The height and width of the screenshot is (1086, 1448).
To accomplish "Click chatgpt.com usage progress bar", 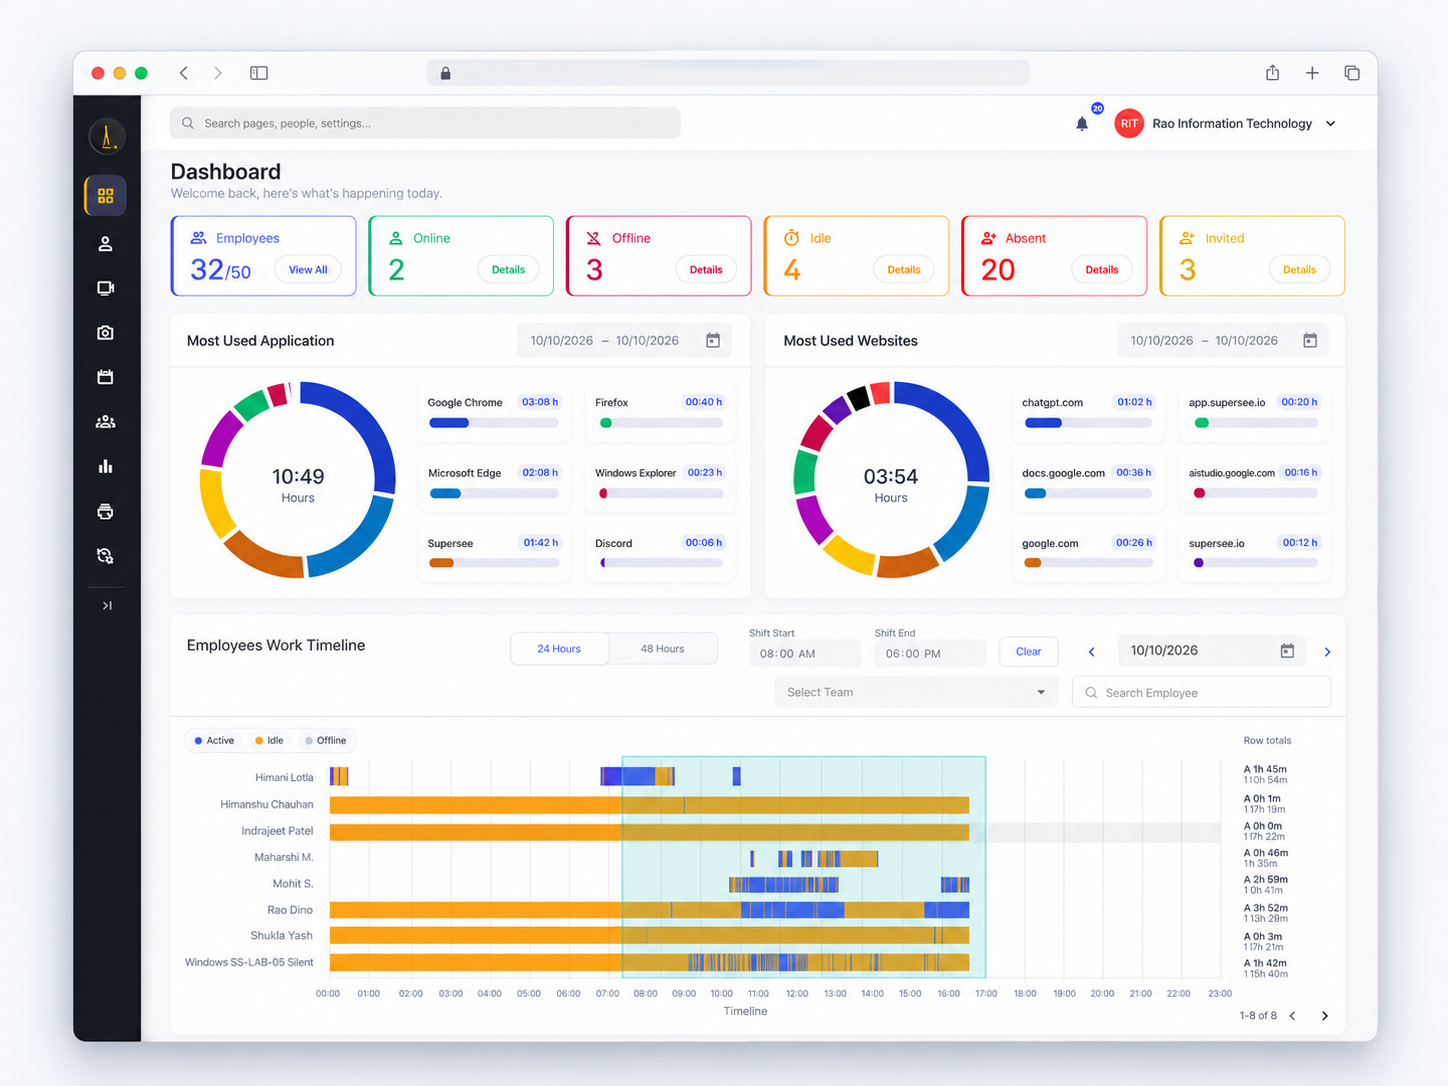I will point(1088,423).
